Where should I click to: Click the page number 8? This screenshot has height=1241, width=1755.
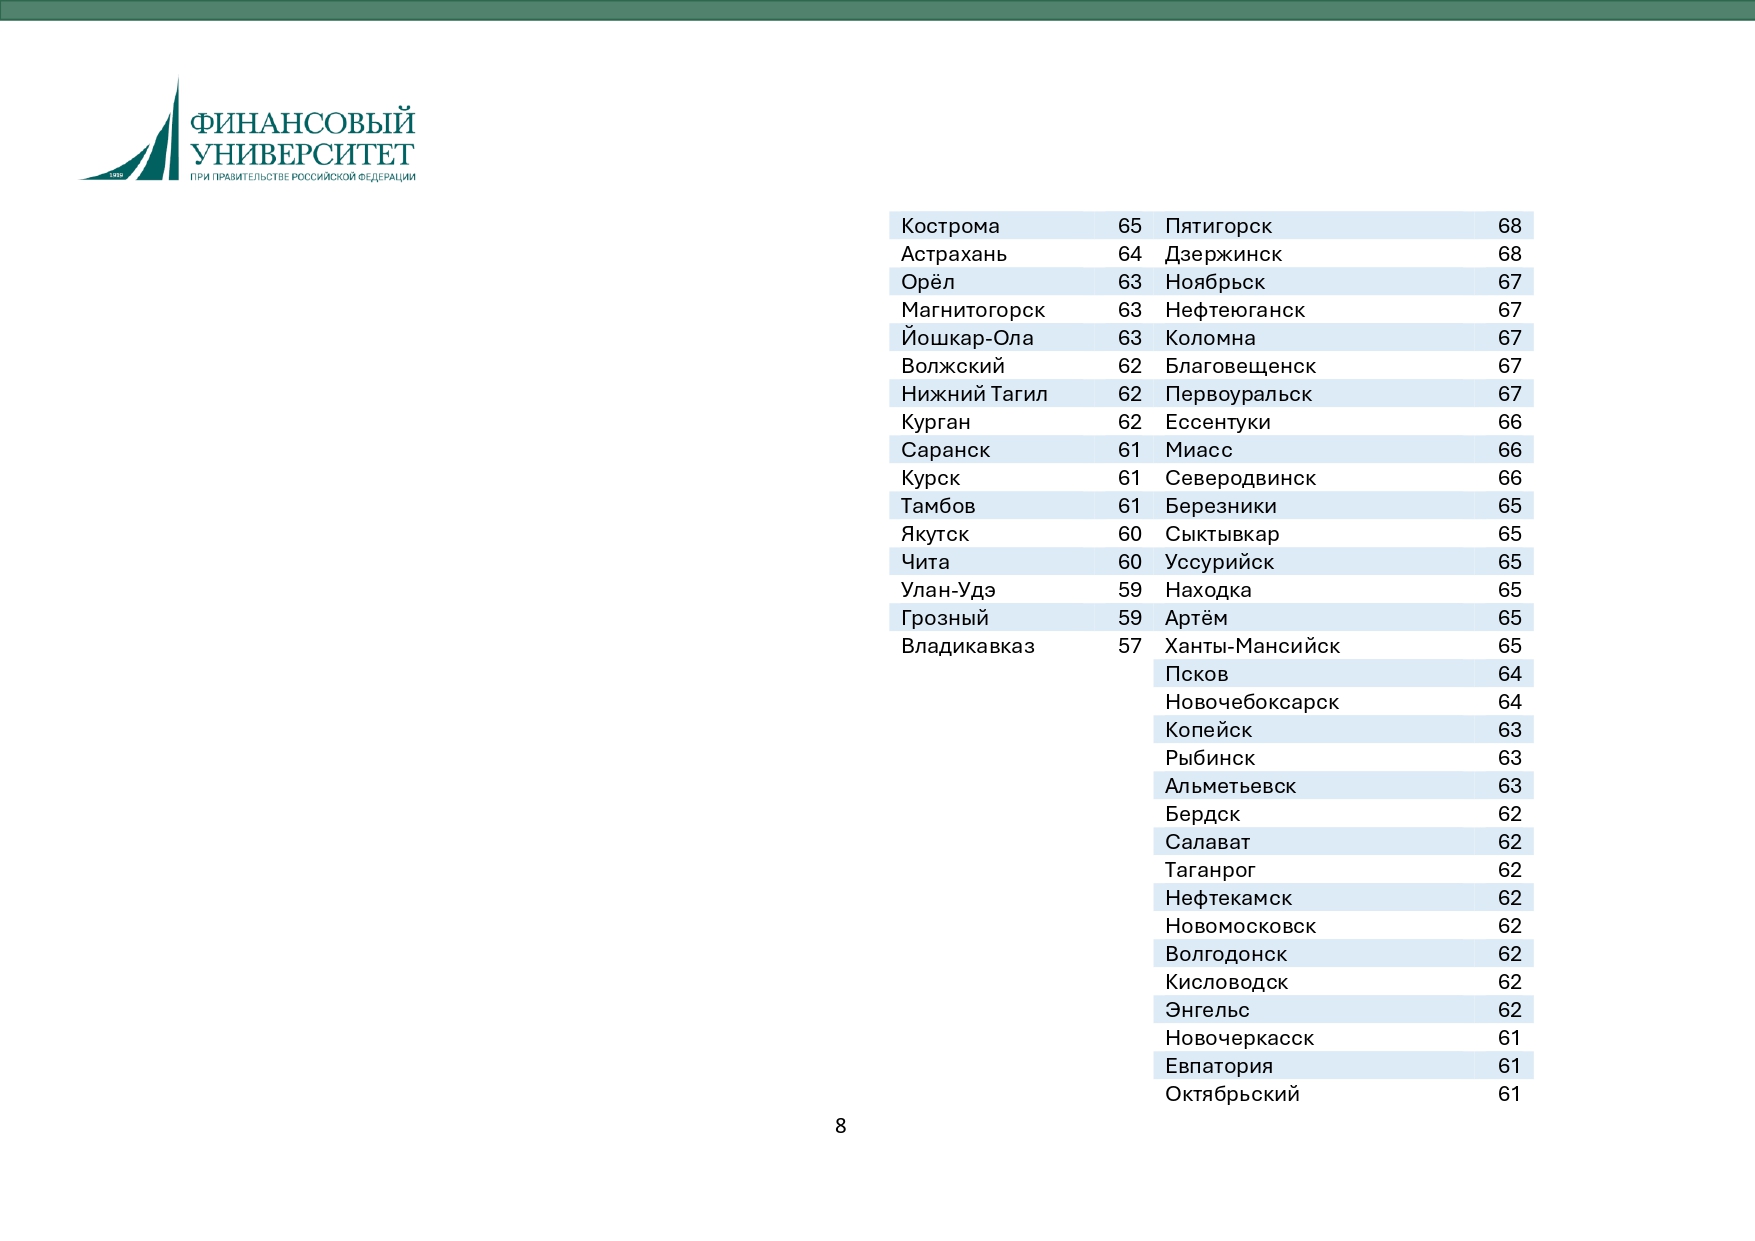pyautogui.click(x=840, y=1126)
